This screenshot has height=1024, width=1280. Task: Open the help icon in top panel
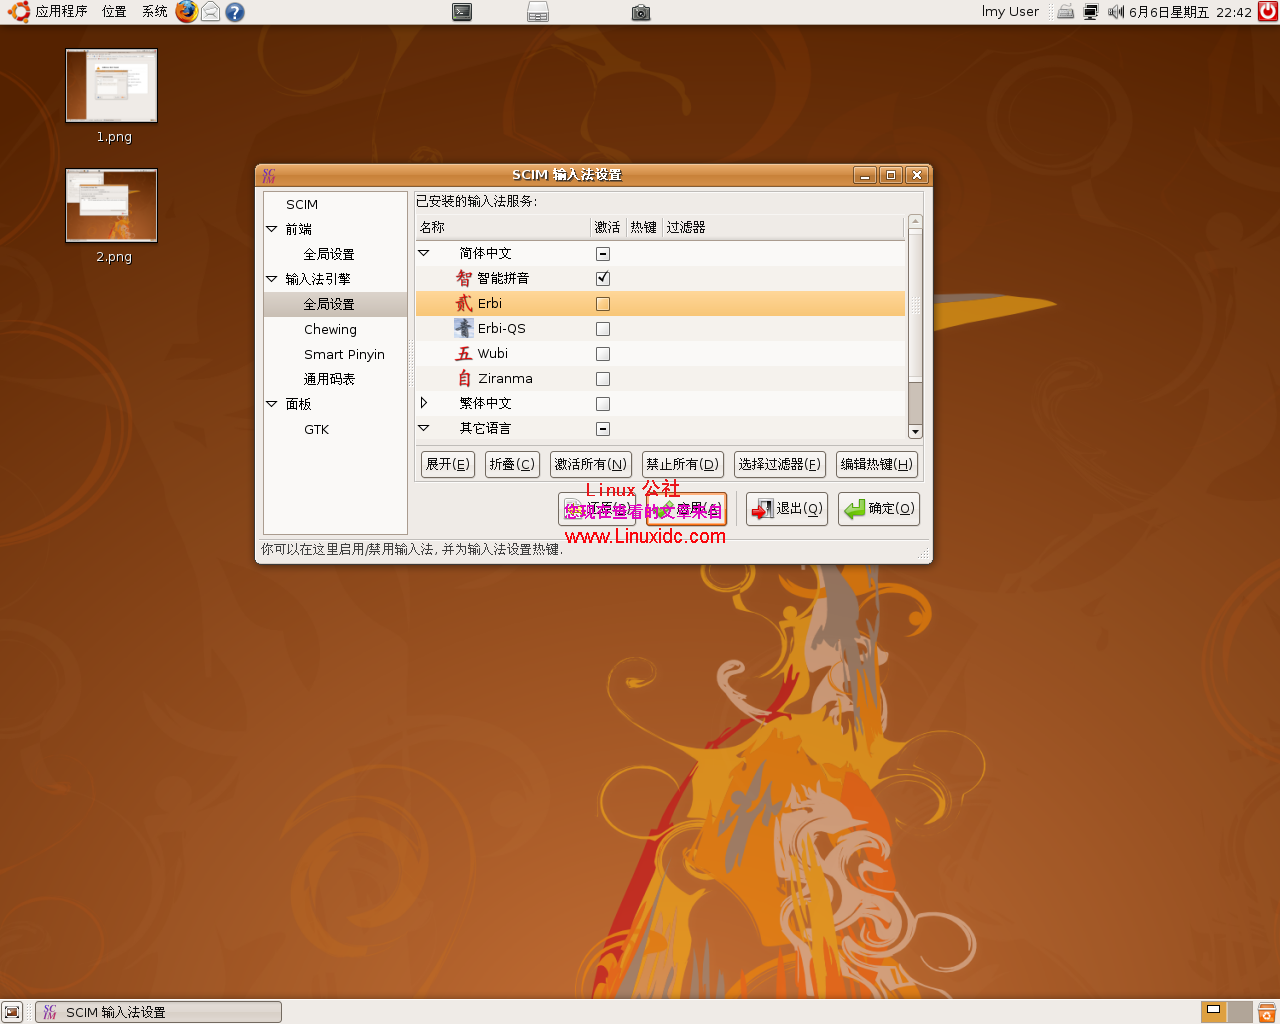click(x=235, y=12)
